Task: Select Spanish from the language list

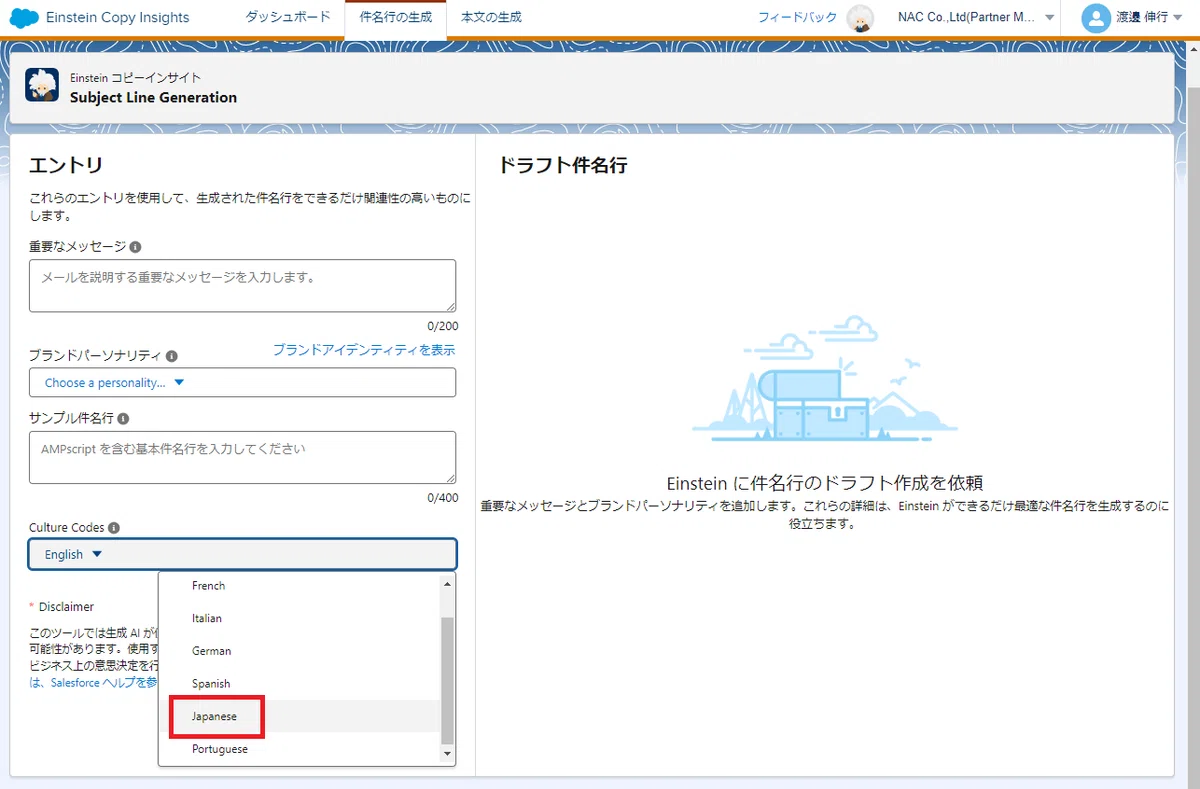Action: click(x=300, y=684)
